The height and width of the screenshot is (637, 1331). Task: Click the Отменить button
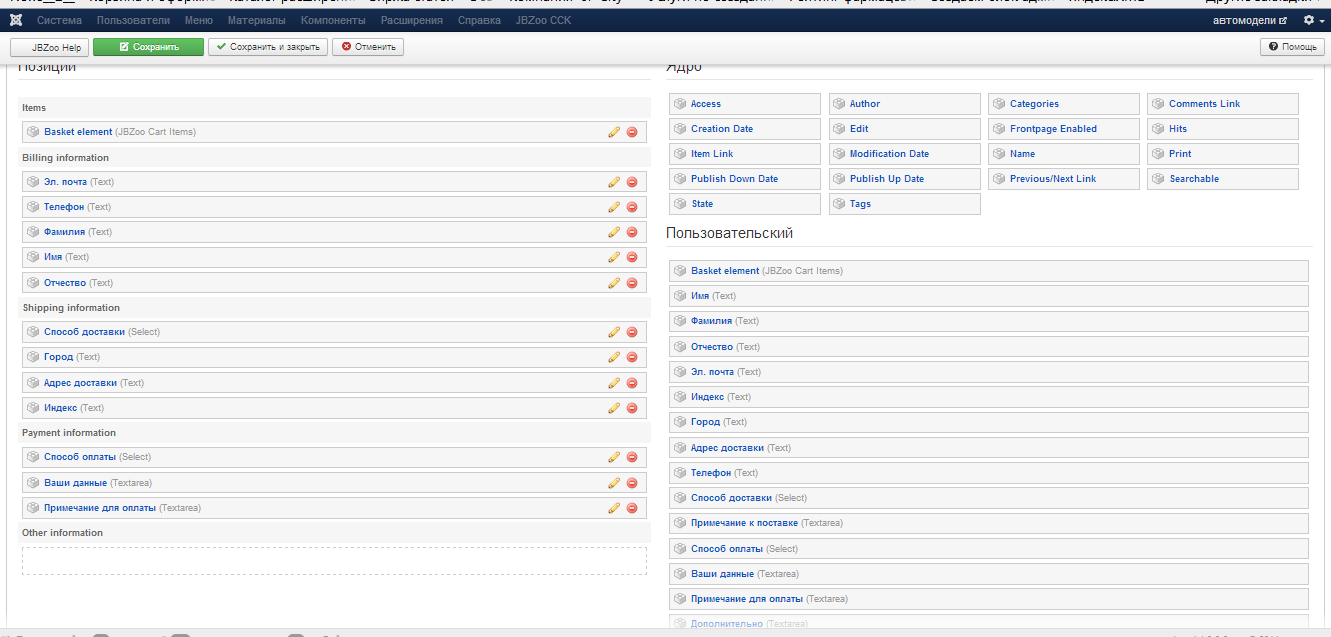[368, 47]
